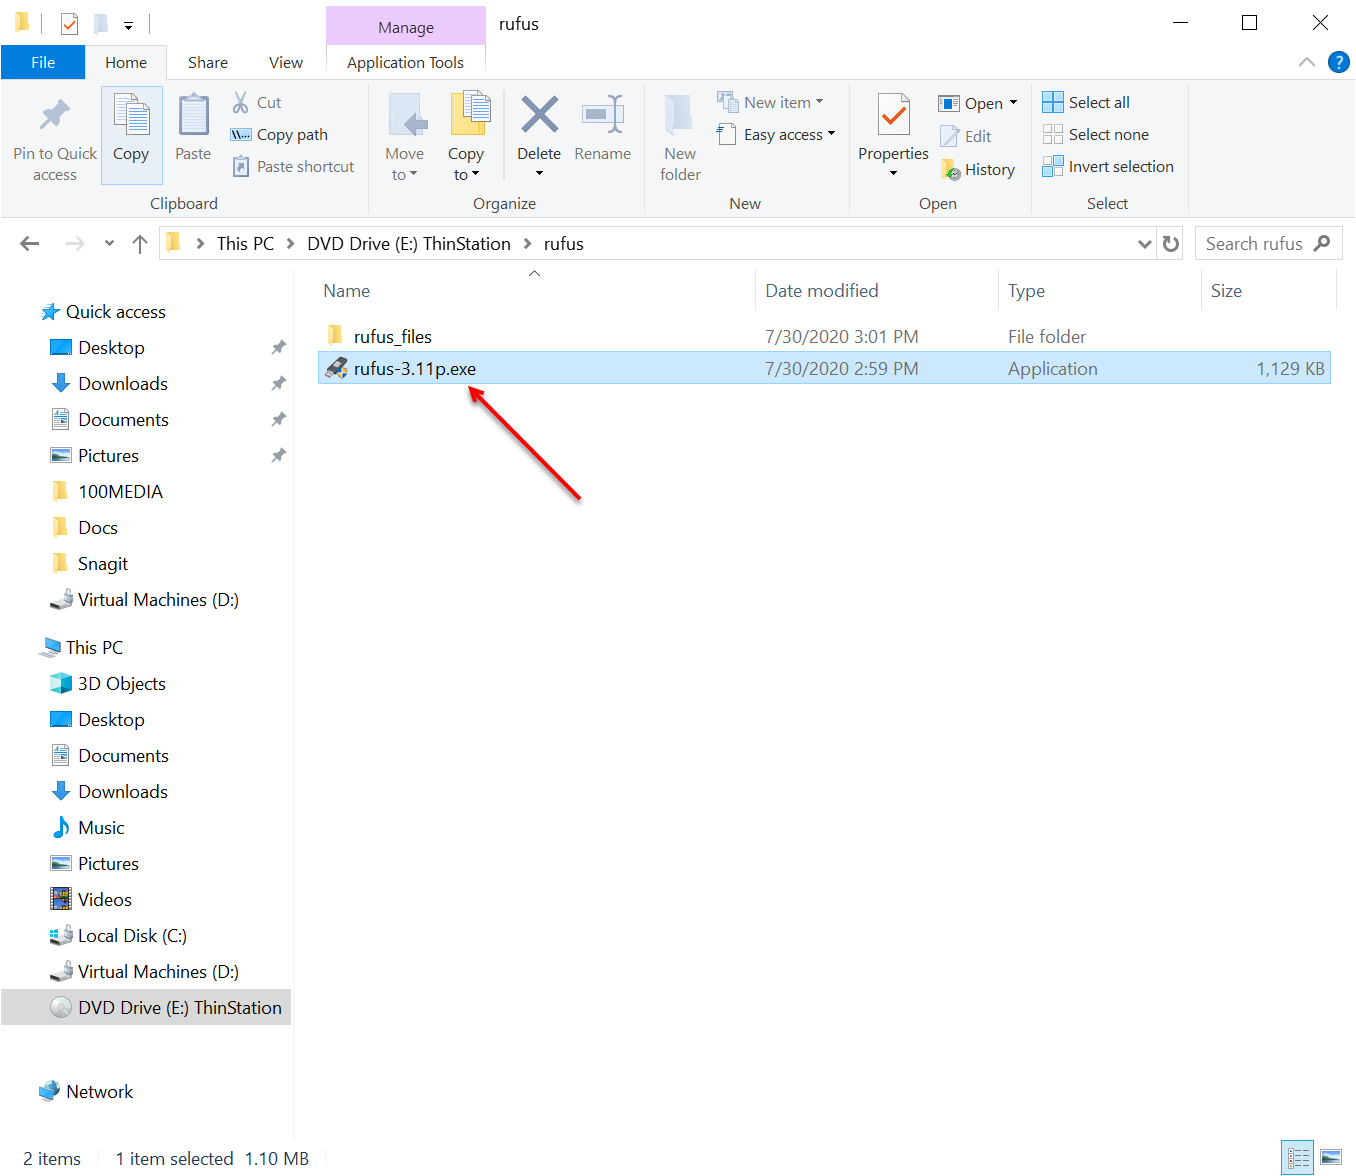Open file History
The height and width of the screenshot is (1176, 1356).
tap(978, 170)
